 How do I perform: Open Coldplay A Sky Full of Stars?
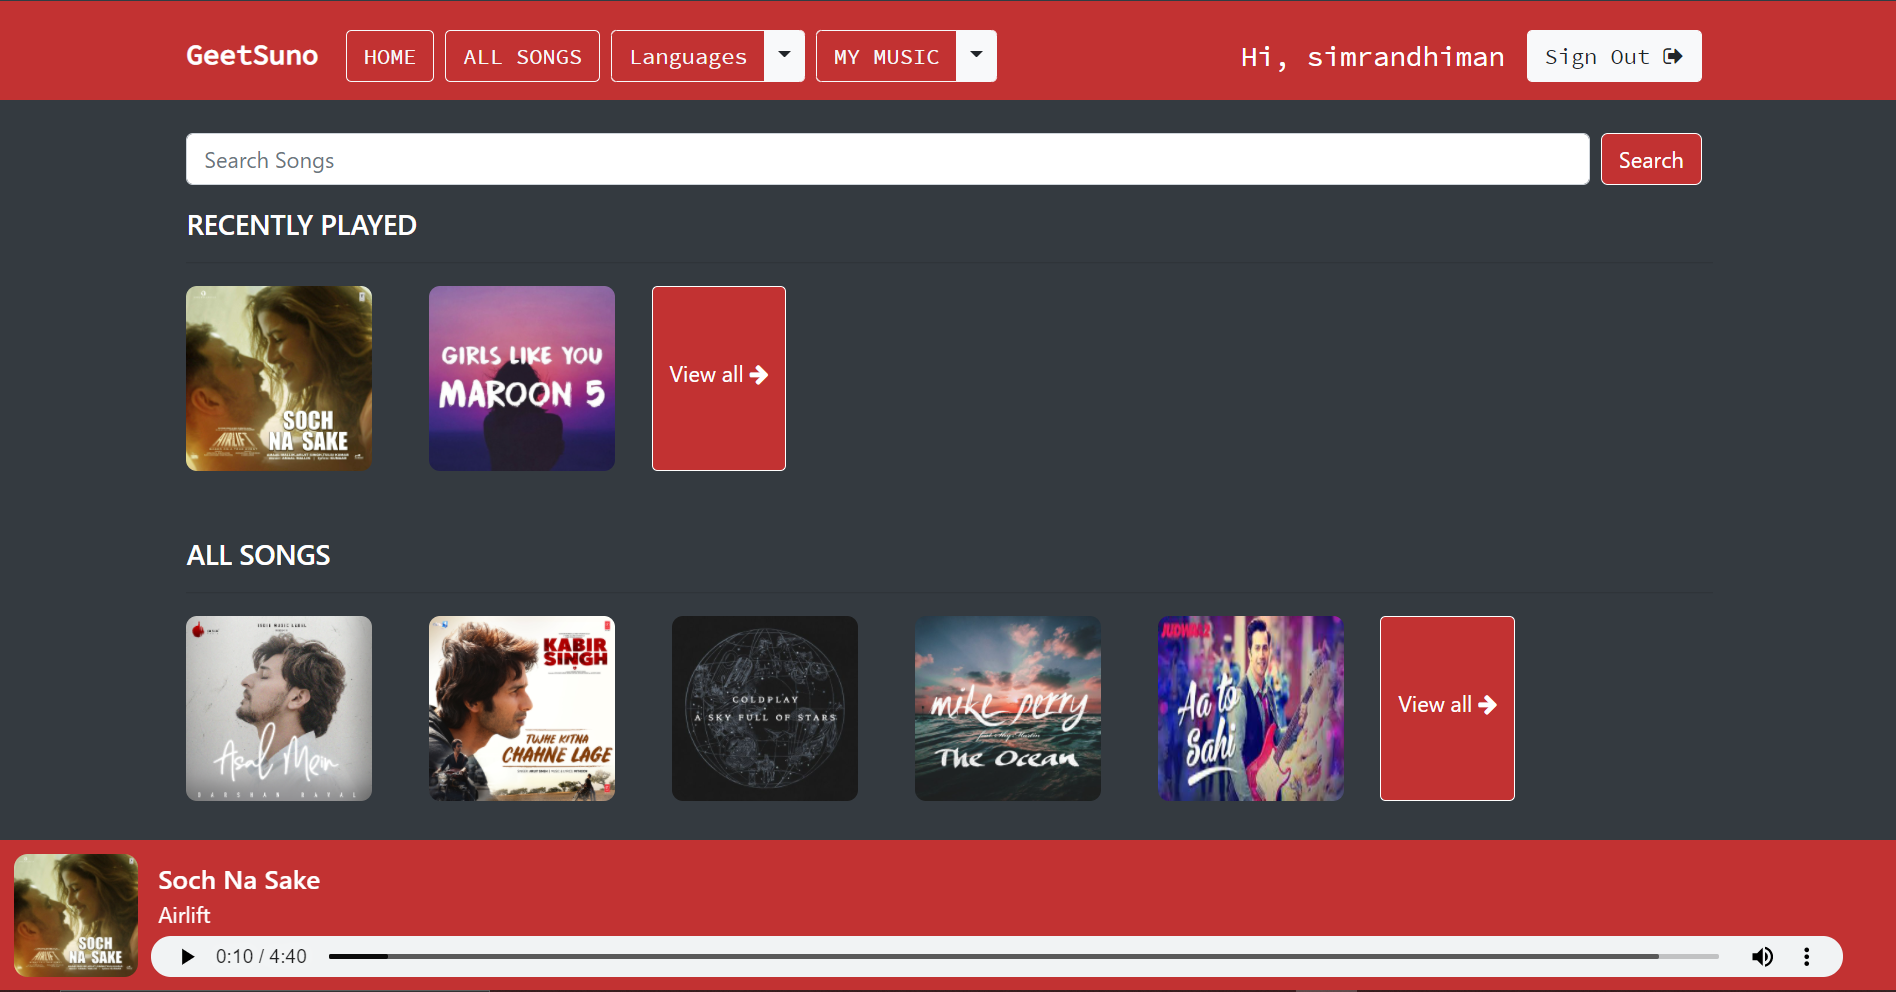point(765,708)
